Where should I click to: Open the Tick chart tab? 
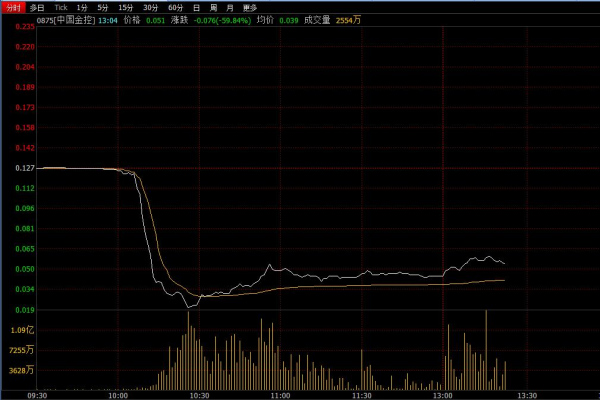click(x=61, y=8)
